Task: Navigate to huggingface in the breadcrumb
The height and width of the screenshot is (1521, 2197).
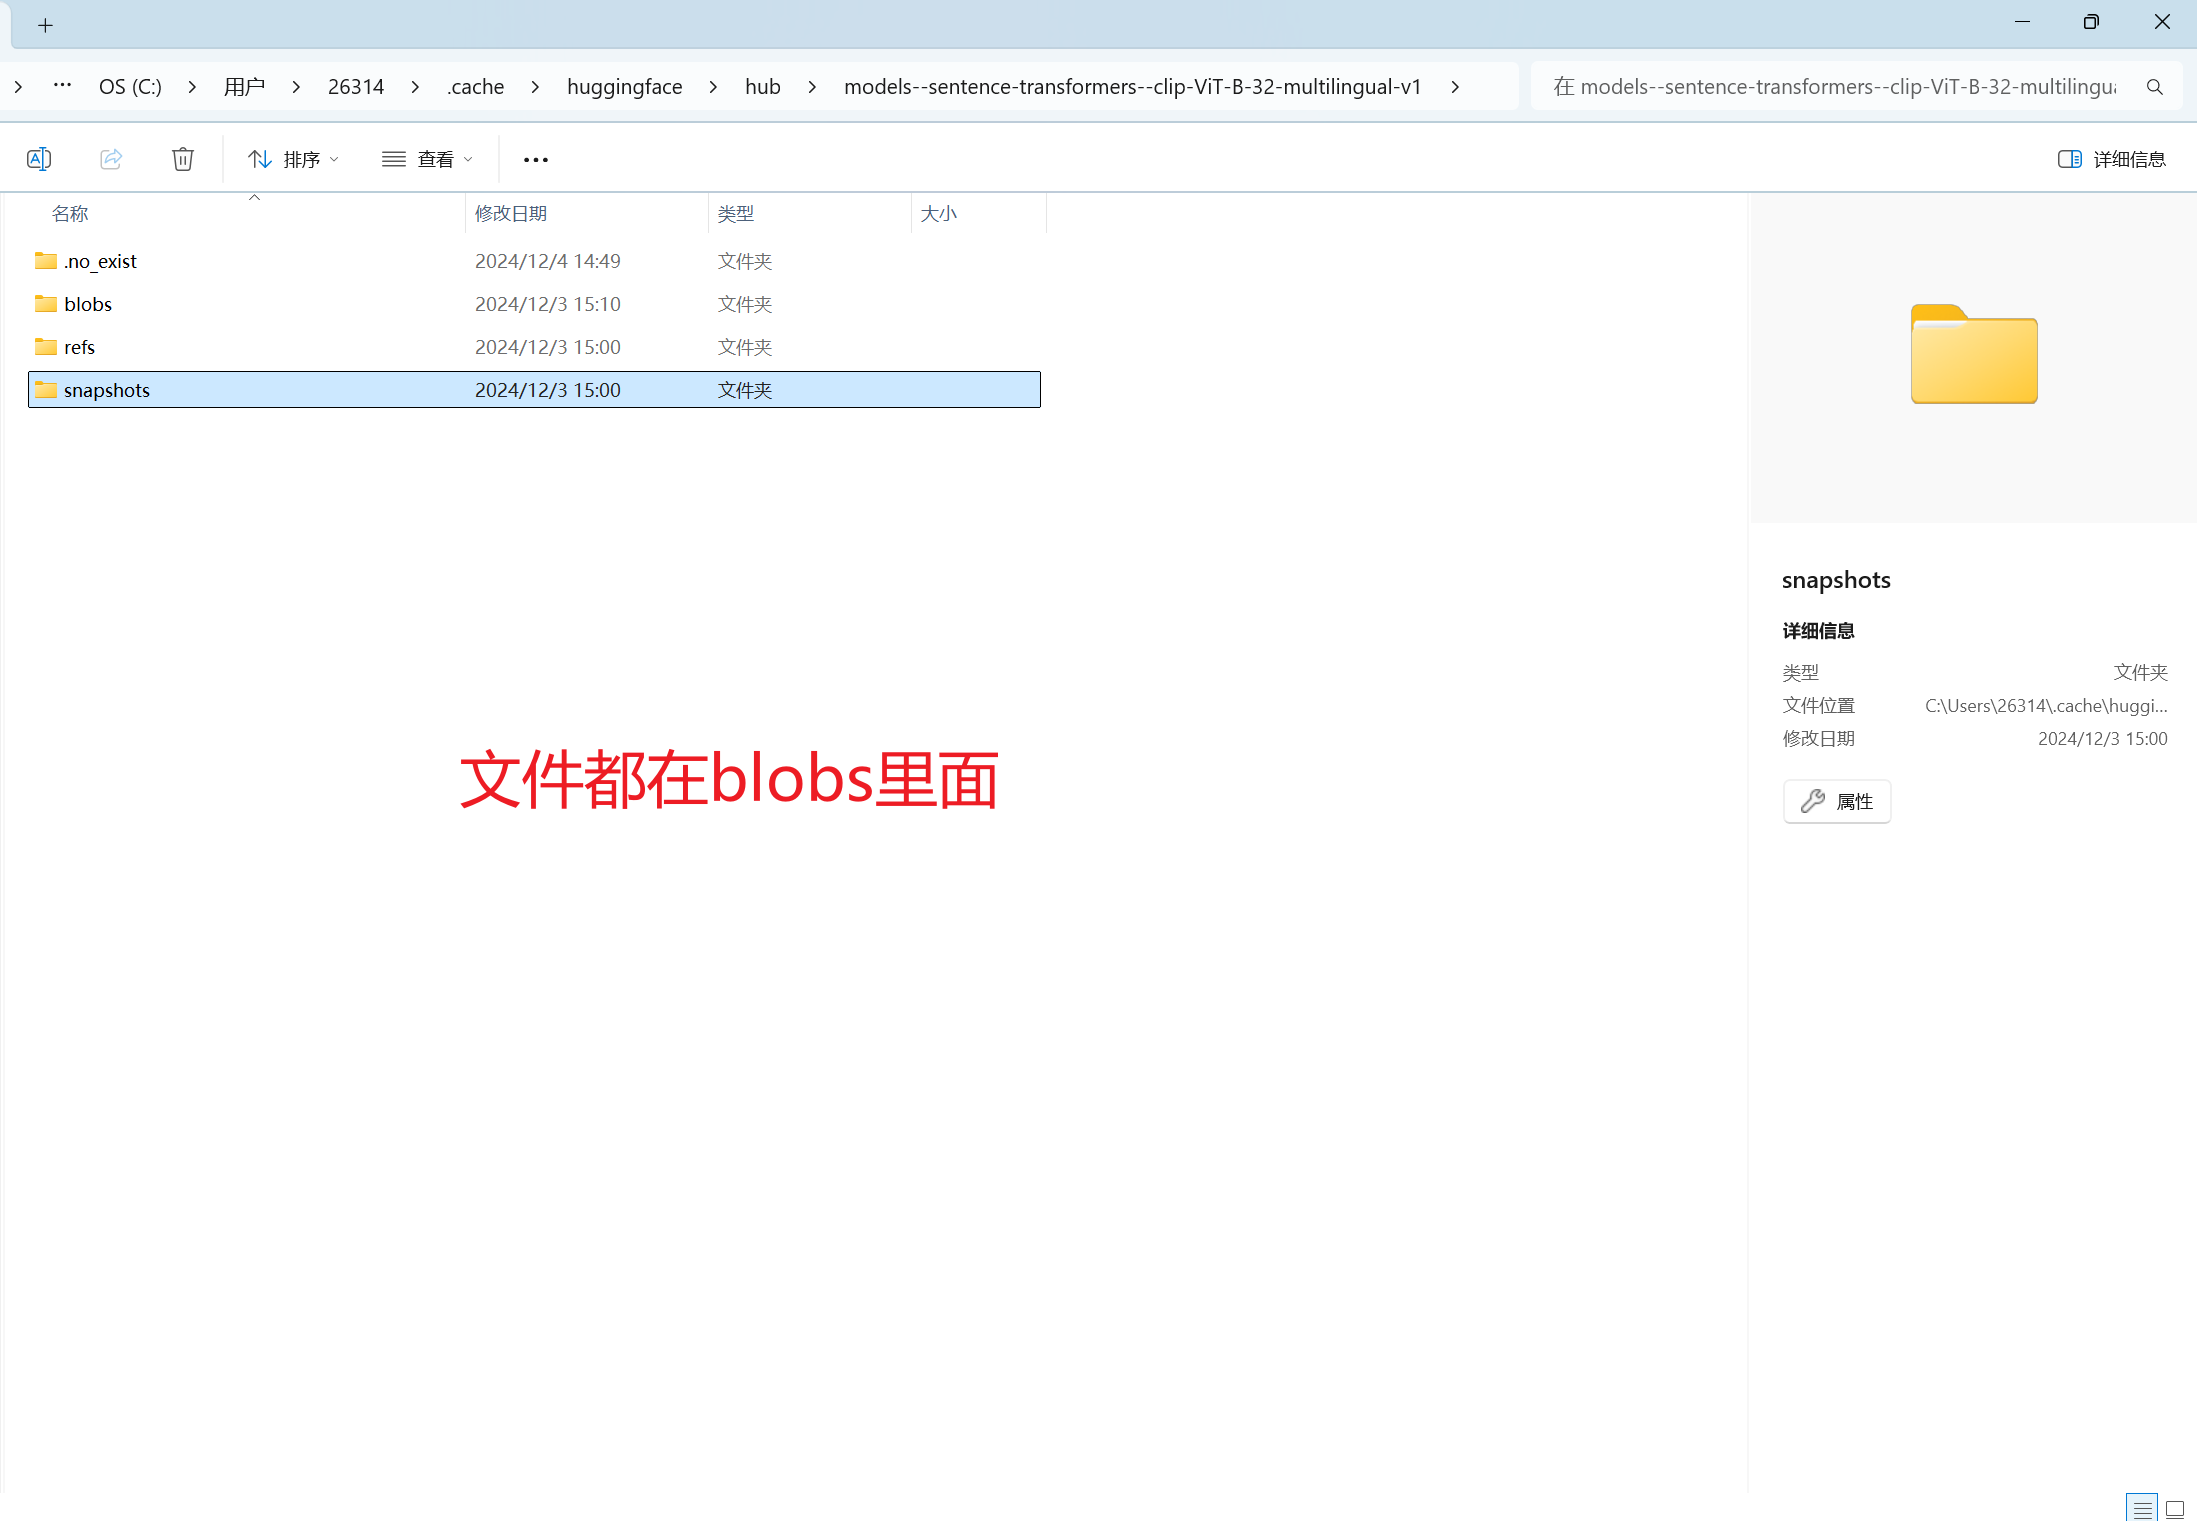Action: coord(624,87)
